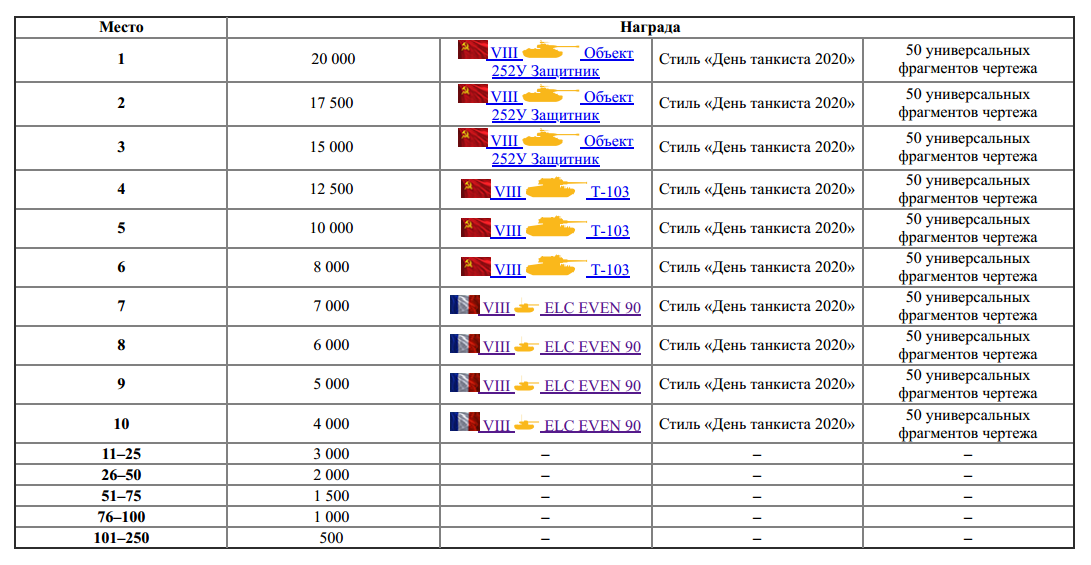Viewport: 1091px width, 565px height.
Task: Select the 12 500 reward cell
Action: (333, 189)
